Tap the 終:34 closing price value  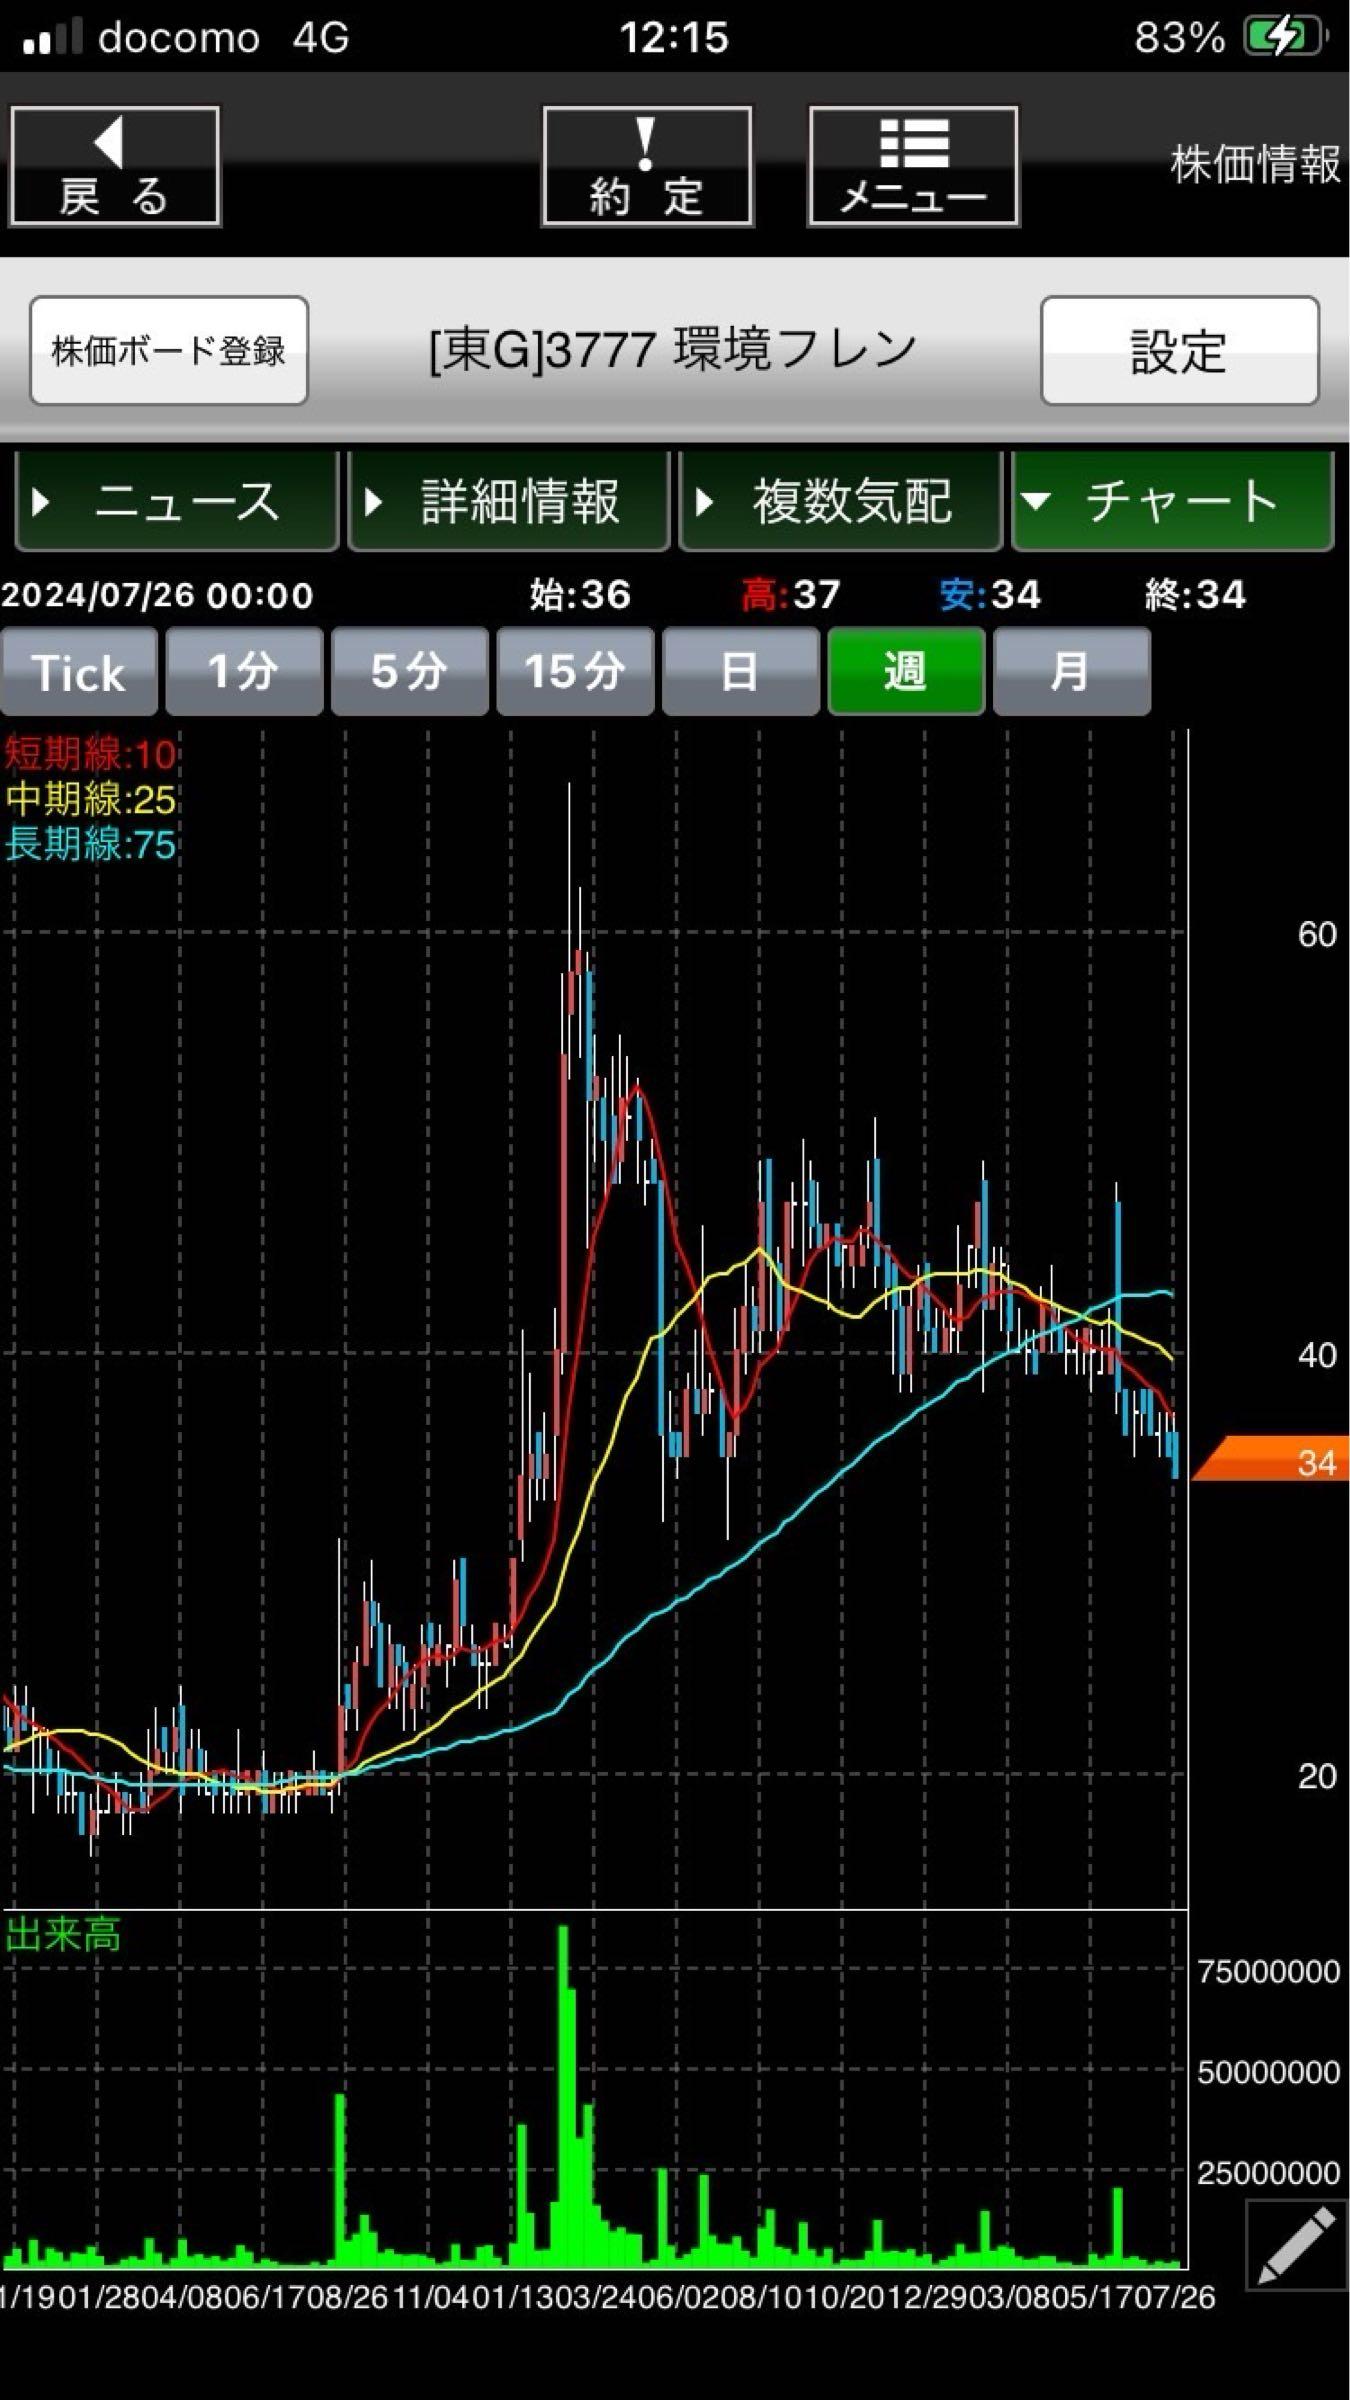coord(1195,595)
